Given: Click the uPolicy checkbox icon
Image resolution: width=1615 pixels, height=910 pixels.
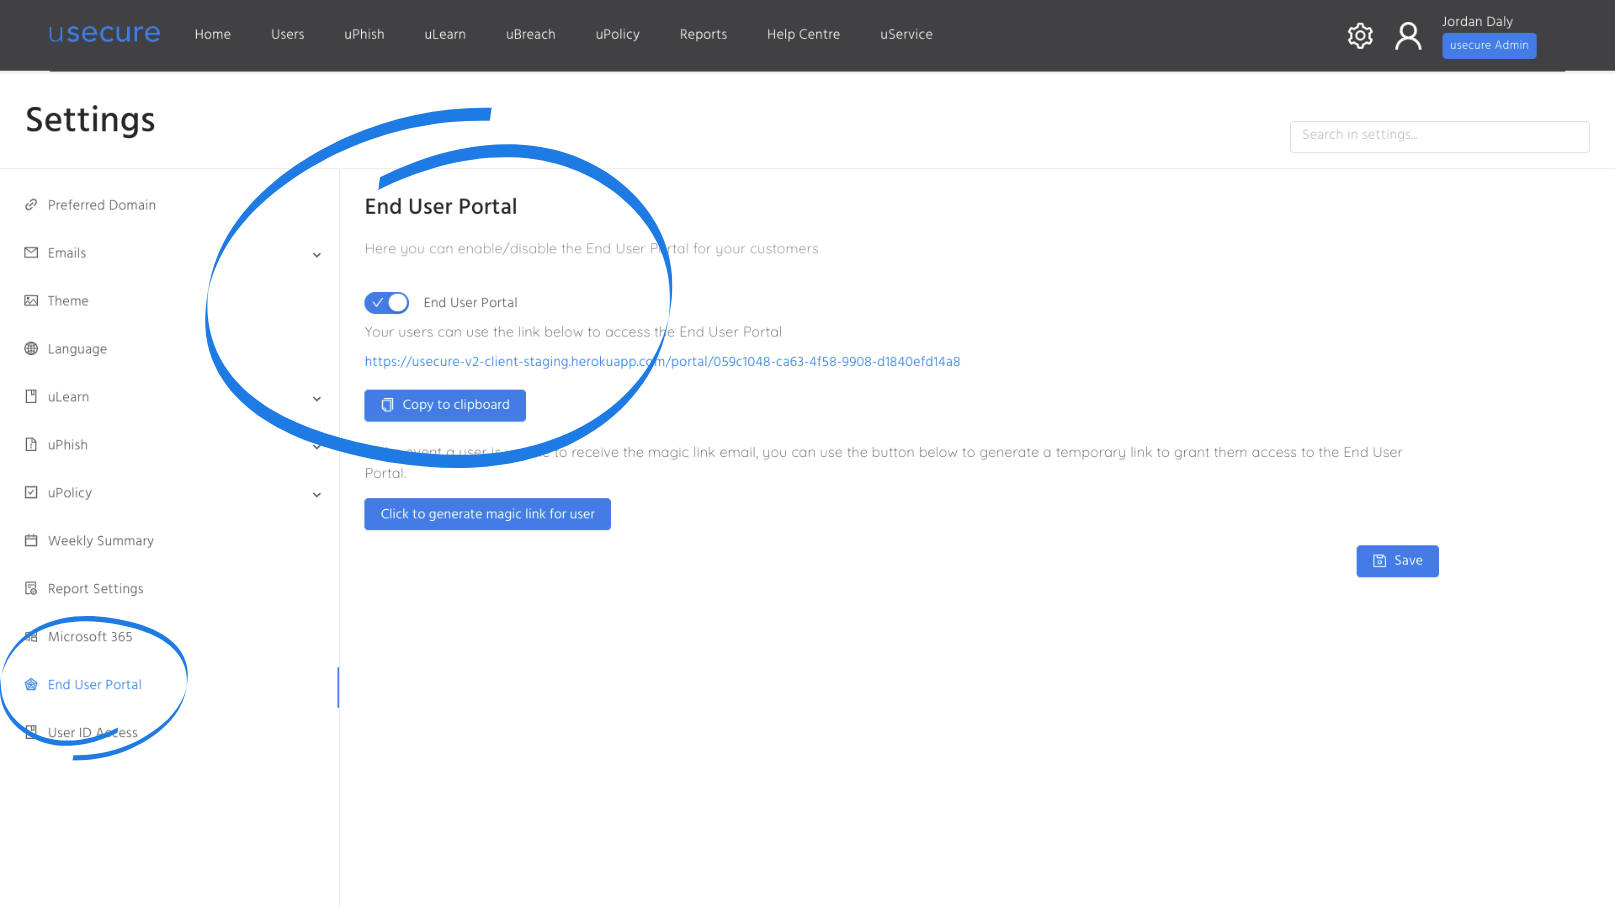Looking at the screenshot, I should (x=31, y=493).
